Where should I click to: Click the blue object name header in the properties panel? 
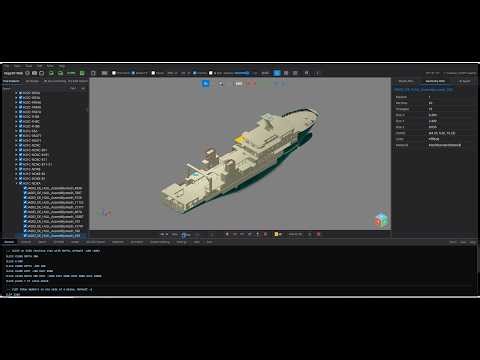[423, 90]
